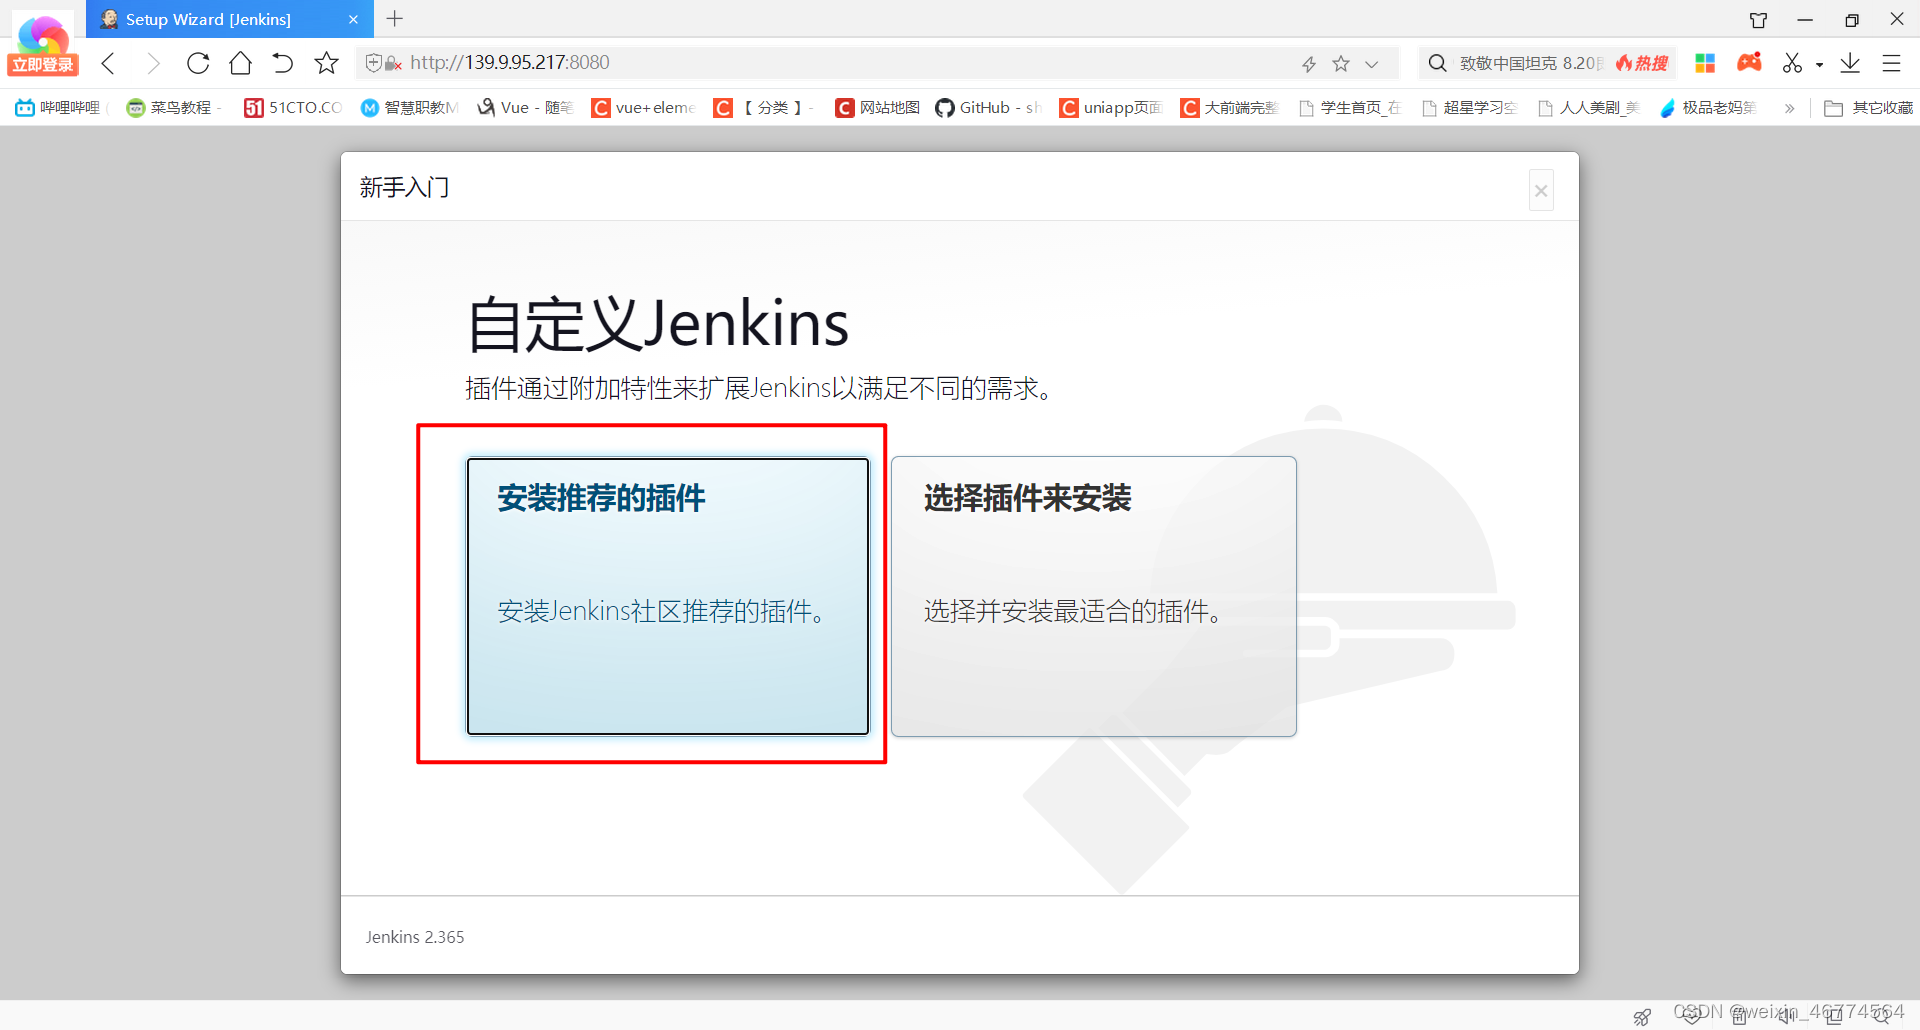Open the 超星学习 bookmark
1920x1030 pixels.
coord(1470,108)
